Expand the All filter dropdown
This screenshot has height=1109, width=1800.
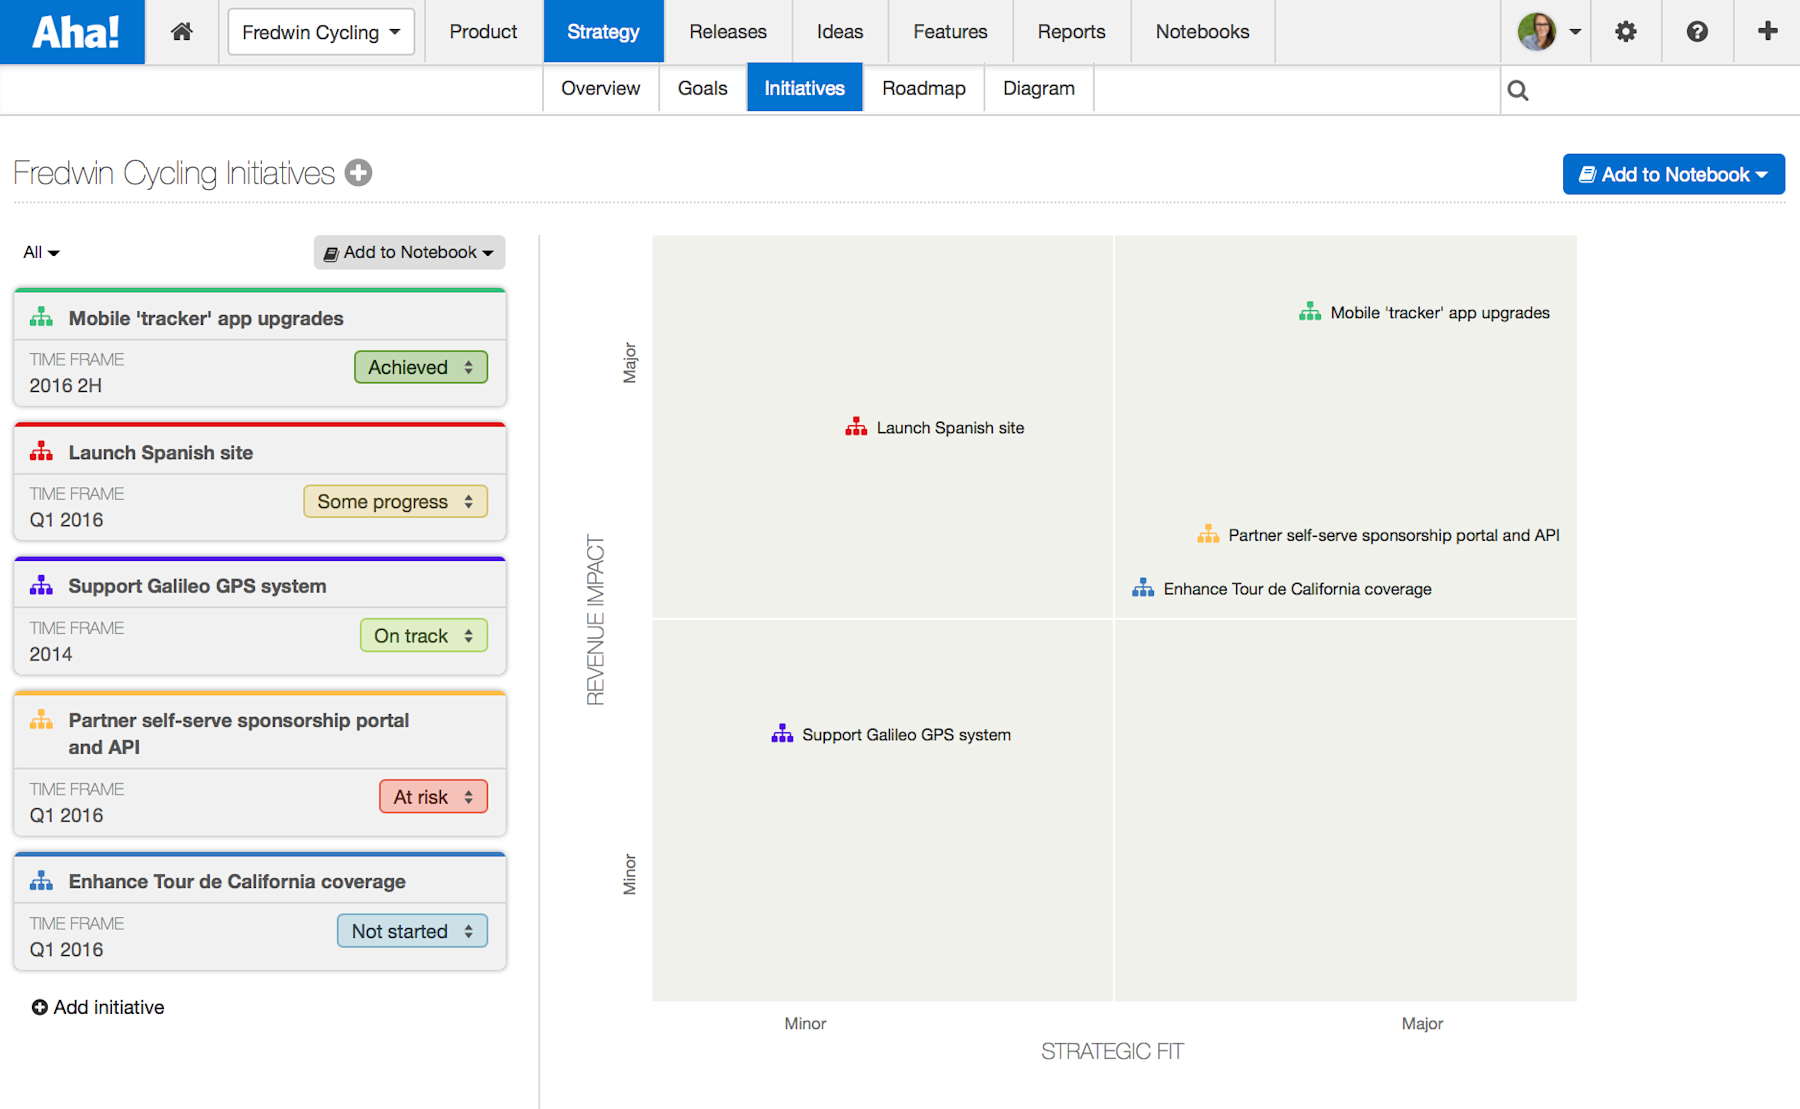point(39,252)
